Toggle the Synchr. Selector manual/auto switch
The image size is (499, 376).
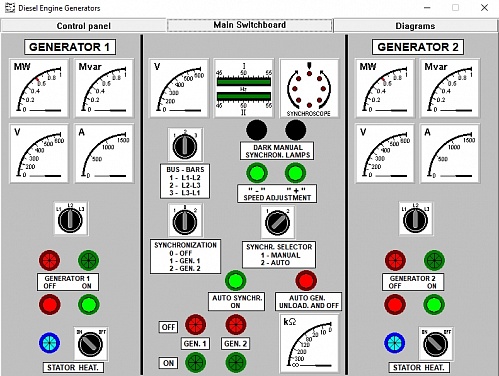[277, 222]
